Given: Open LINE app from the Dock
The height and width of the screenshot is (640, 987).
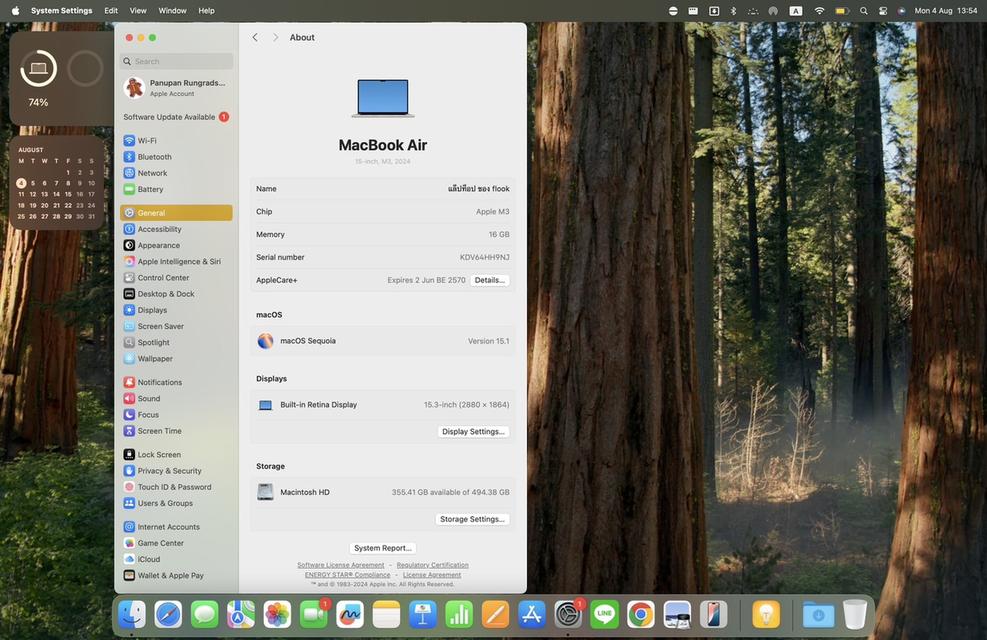Looking at the screenshot, I should tap(604, 615).
